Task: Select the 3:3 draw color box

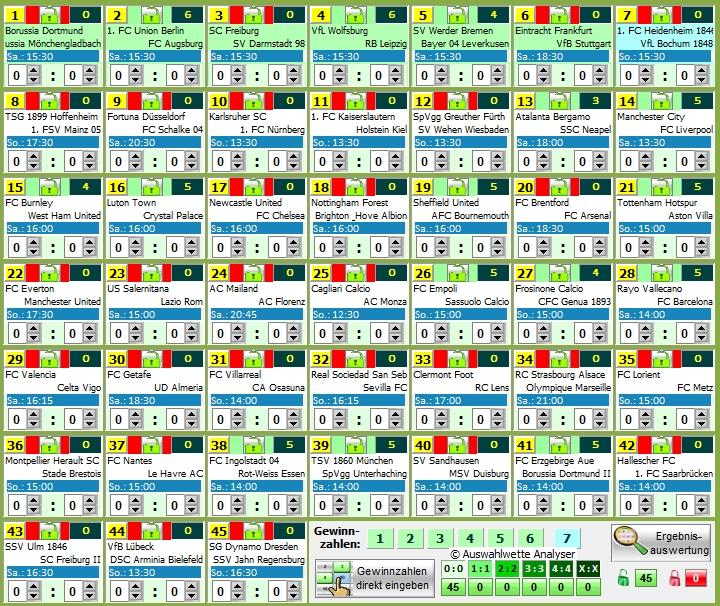Action: pos(534,569)
